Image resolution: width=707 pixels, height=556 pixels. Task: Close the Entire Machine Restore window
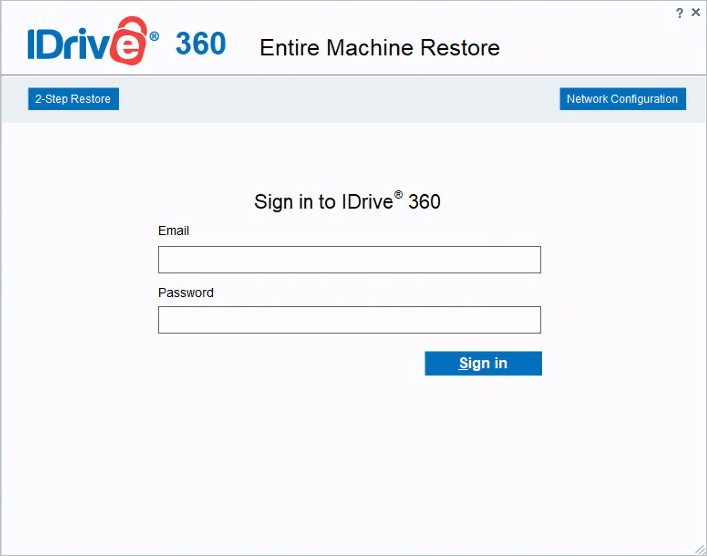tap(696, 13)
